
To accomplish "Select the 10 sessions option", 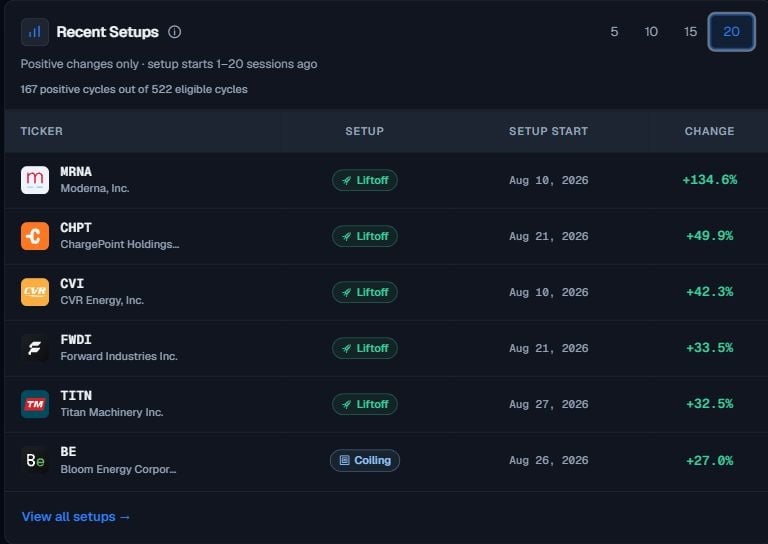I will point(651,32).
